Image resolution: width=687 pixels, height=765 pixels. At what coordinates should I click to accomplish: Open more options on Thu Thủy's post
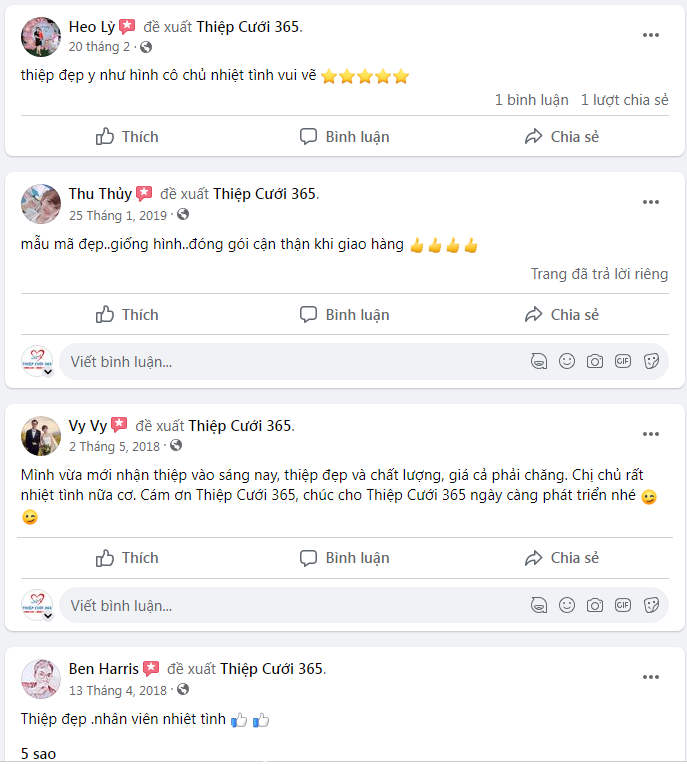651,202
